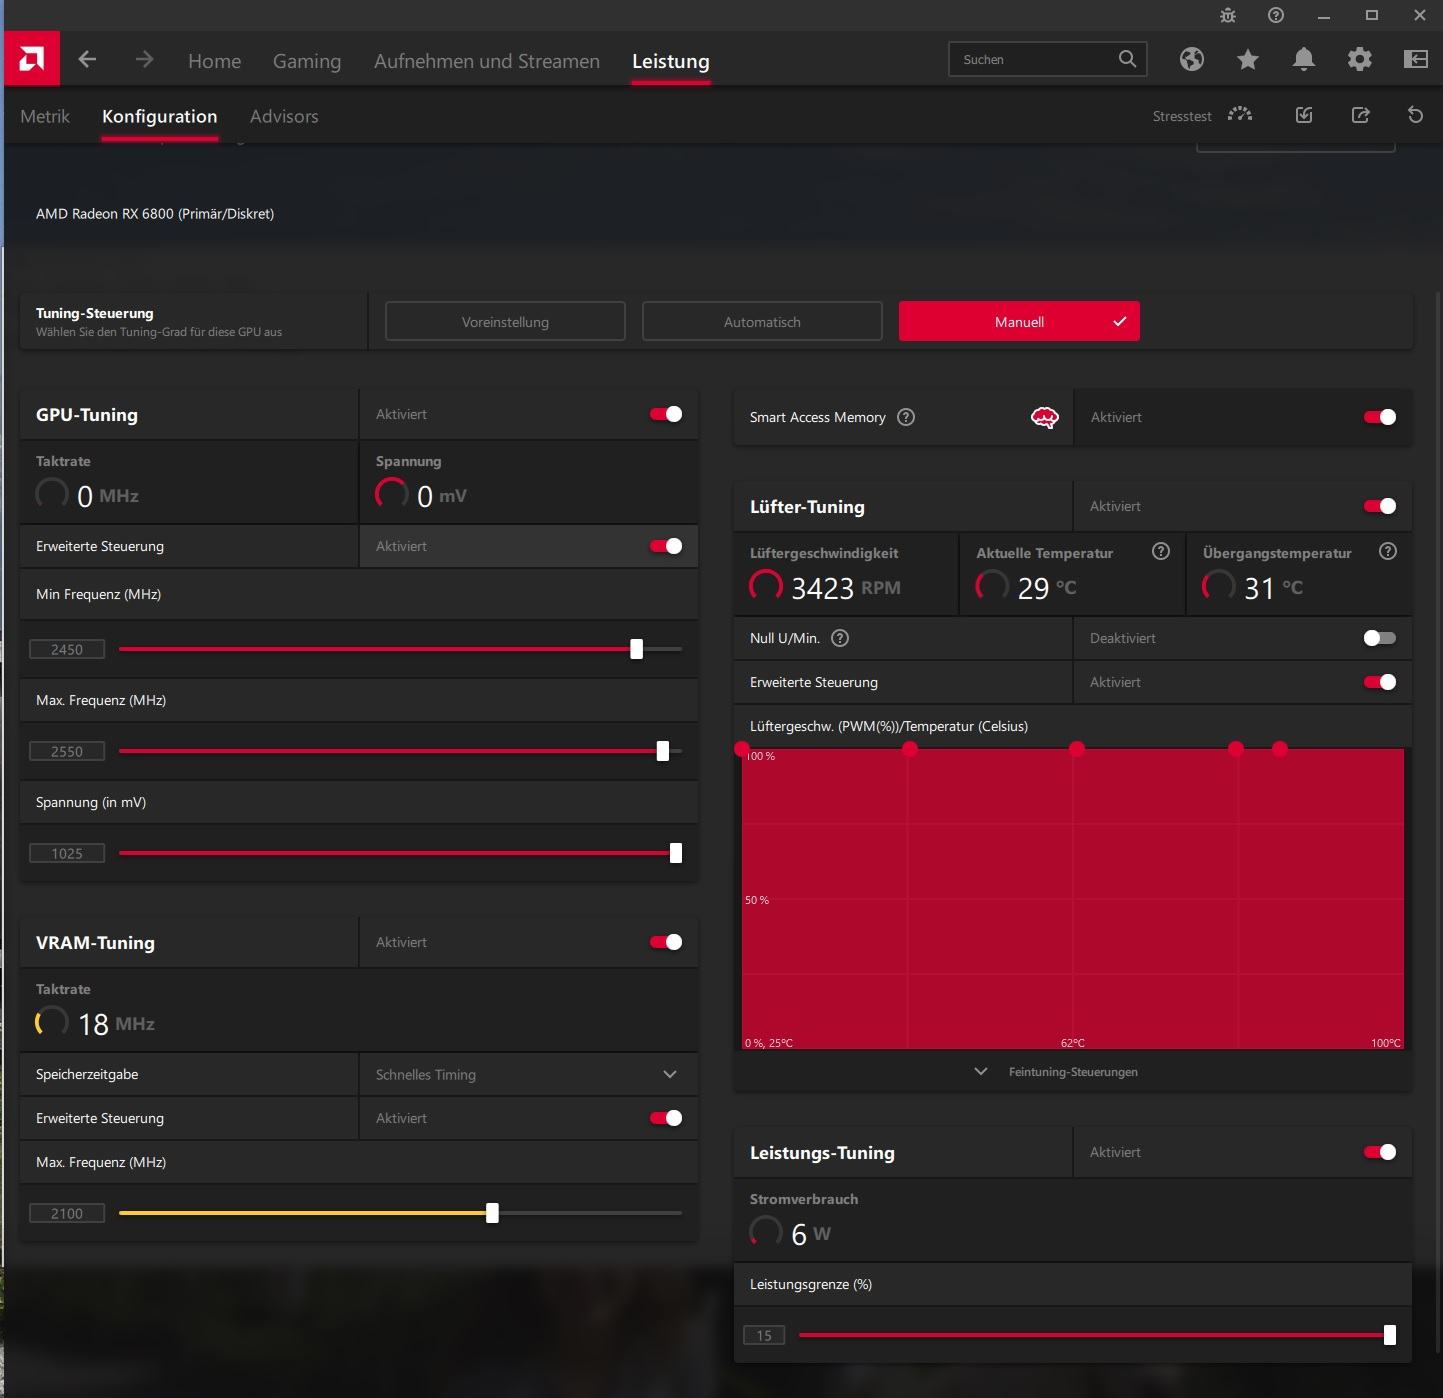Click the load profile icon
Image resolution: width=1443 pixels, height=1398 pixels.
[1304, 115]
